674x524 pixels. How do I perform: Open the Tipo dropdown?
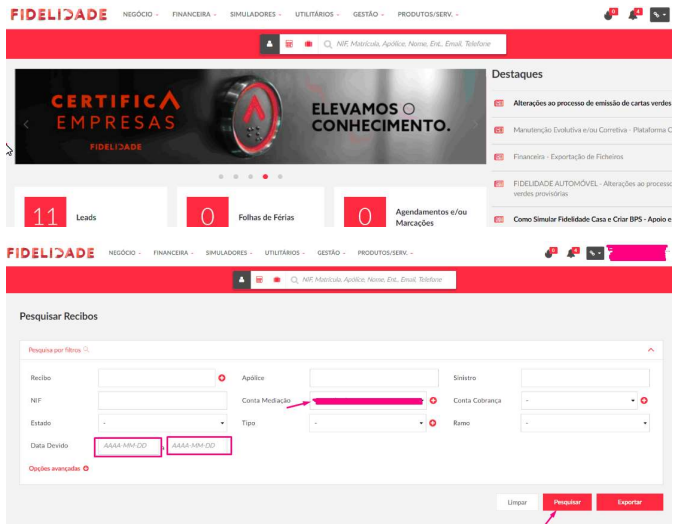coord(368,423)
